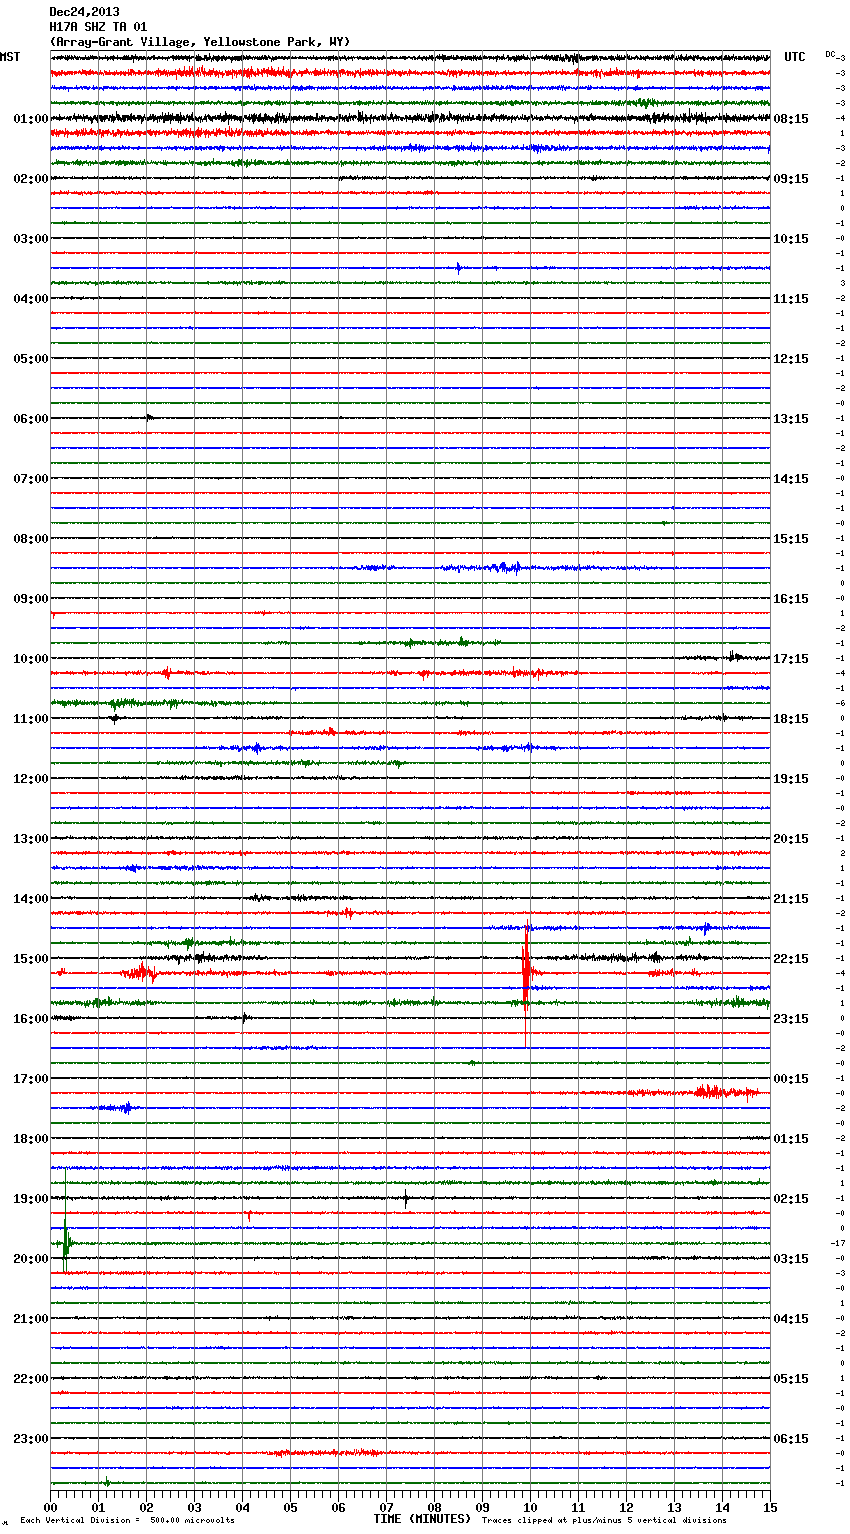
Task: Click the 10:15 UTC time label
Action: [791, 239]
